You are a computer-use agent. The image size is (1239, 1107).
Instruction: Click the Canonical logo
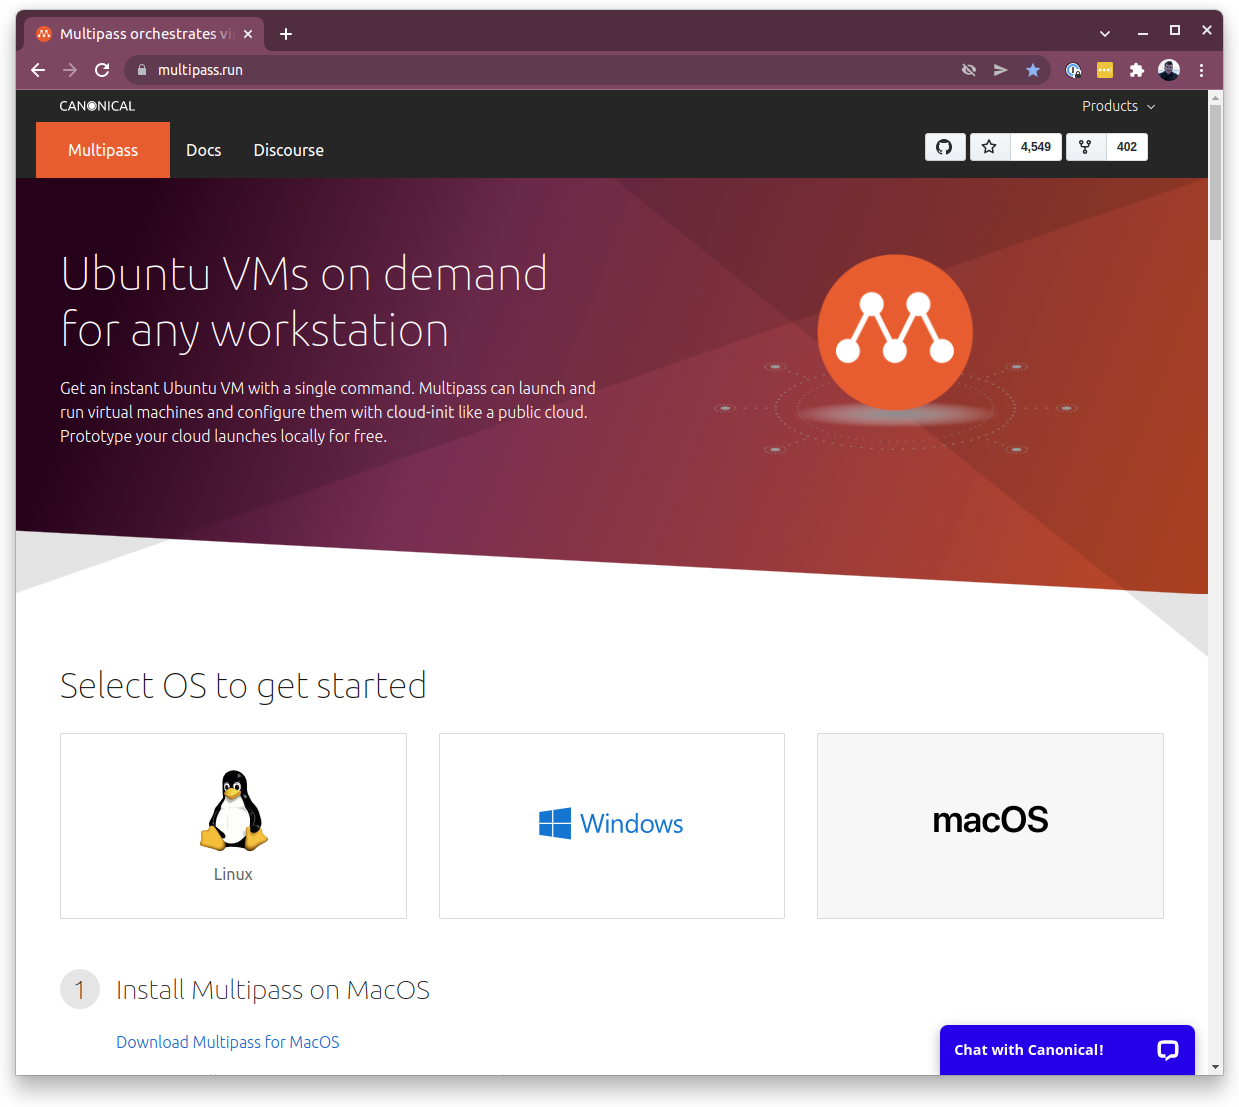(x=97, y=106)
